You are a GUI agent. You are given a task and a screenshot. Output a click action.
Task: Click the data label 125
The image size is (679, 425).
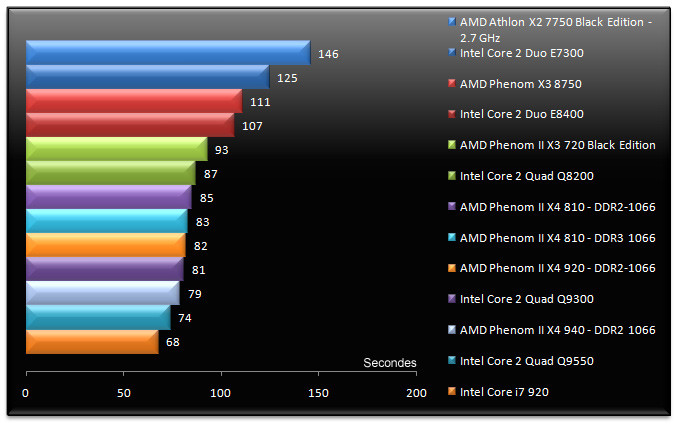click(287, 78)
